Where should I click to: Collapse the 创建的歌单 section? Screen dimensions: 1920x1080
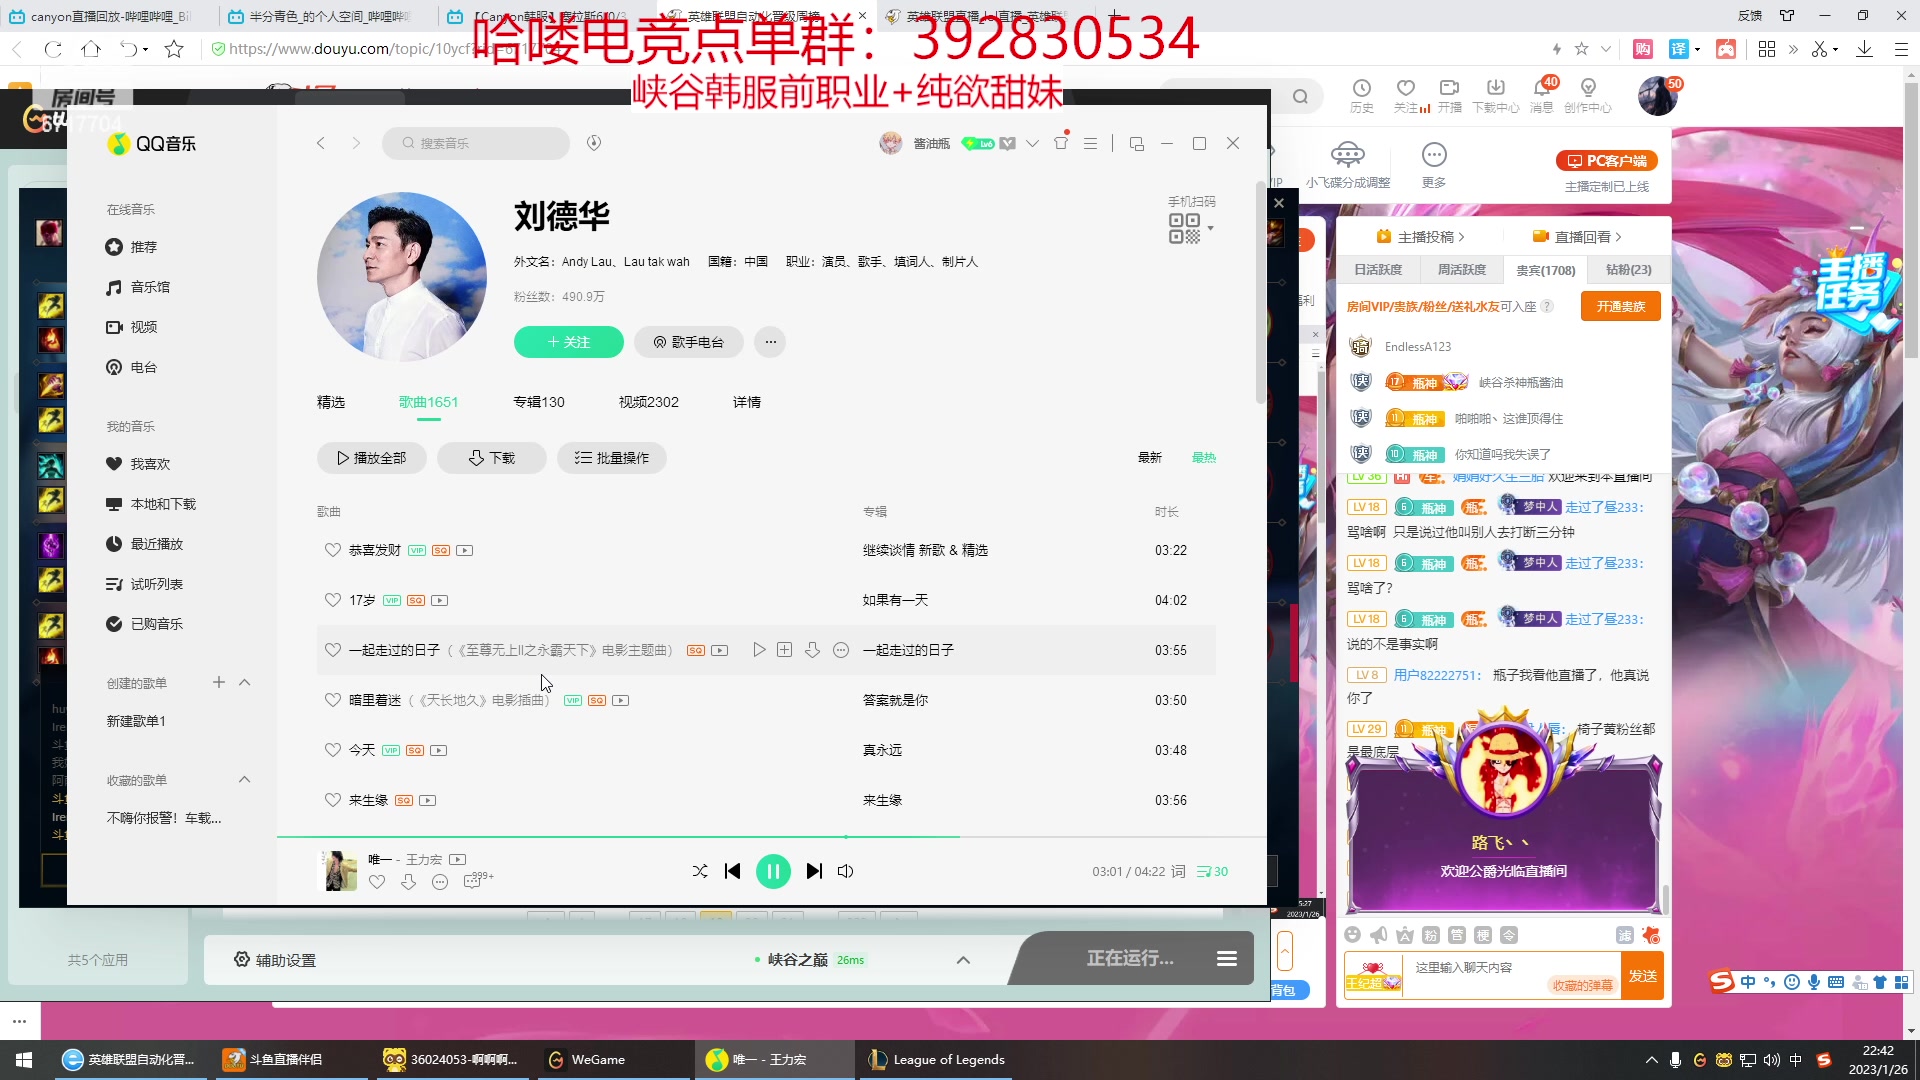245,683
